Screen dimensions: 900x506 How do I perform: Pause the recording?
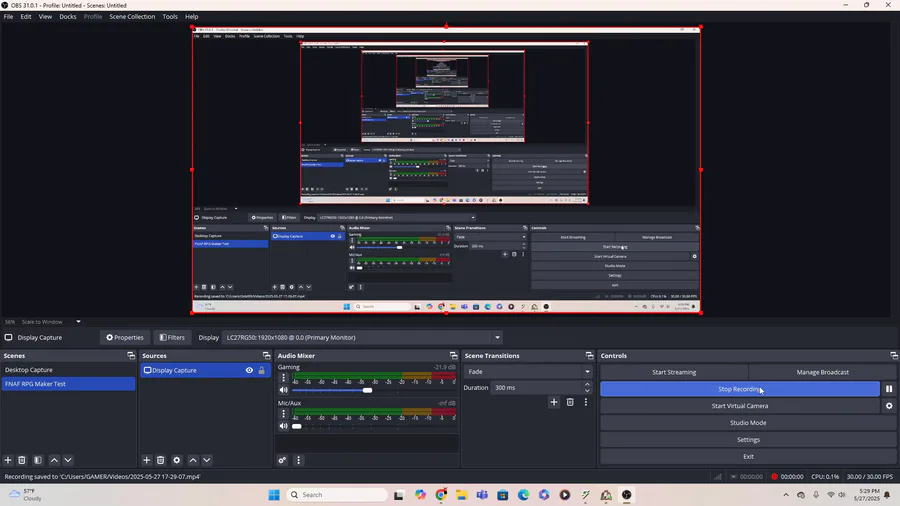pos(889,389)
